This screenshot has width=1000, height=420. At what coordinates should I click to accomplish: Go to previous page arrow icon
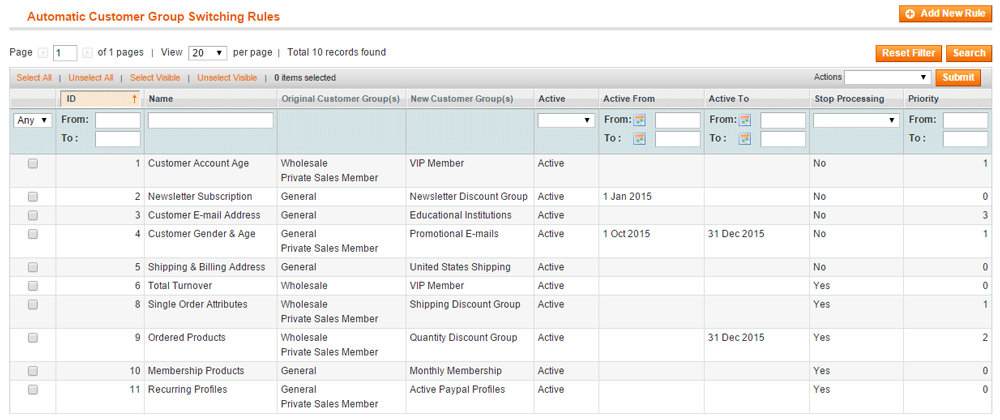pyautogui.click(x=44, y=52)
